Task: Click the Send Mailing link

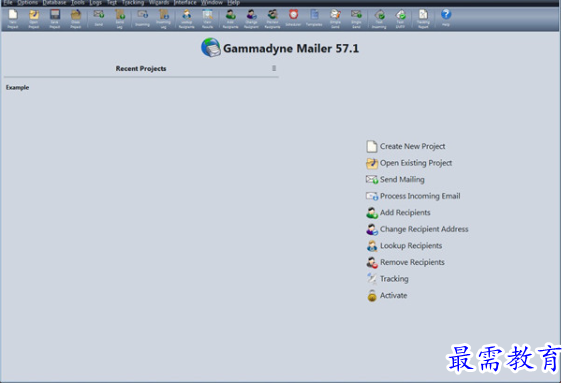Action: click(395, 180)
